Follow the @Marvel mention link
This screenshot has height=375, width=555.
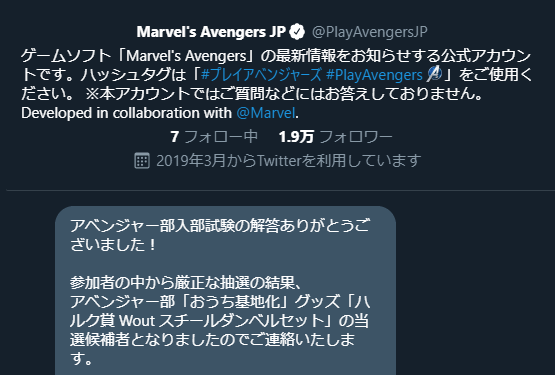[x=266, y=113]
